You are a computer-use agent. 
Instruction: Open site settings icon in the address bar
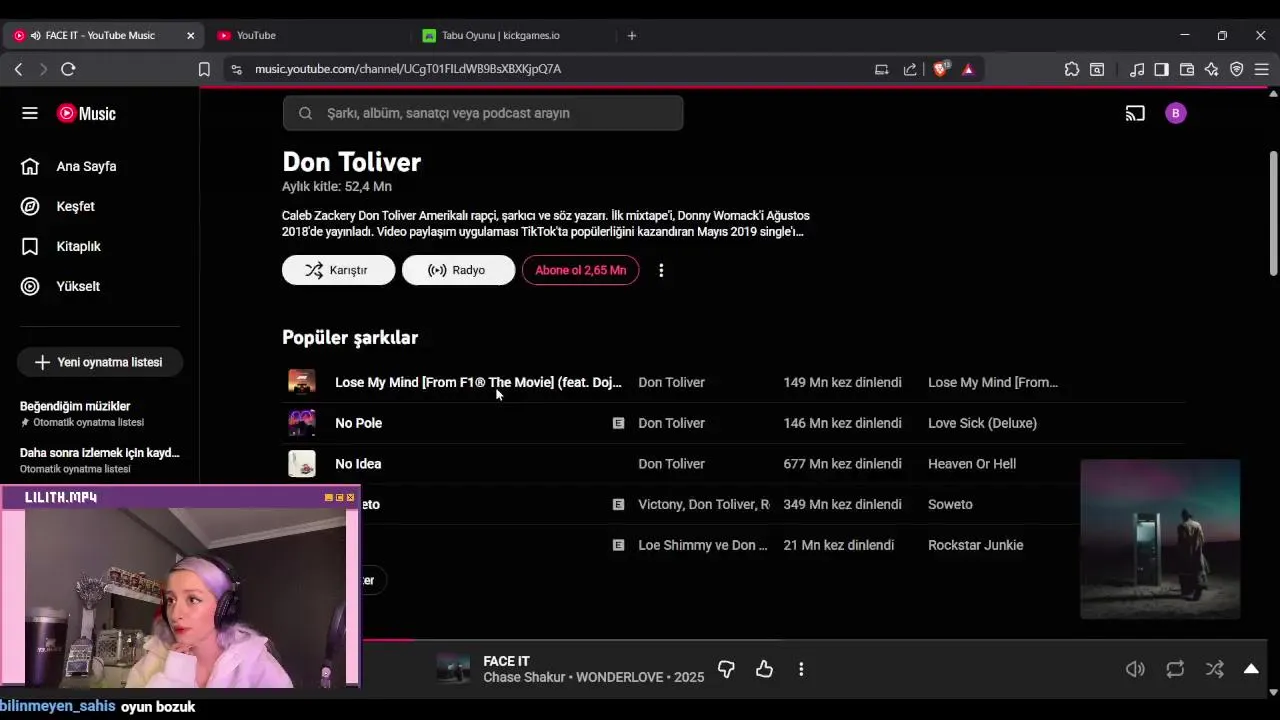click(x=236, y=69)
